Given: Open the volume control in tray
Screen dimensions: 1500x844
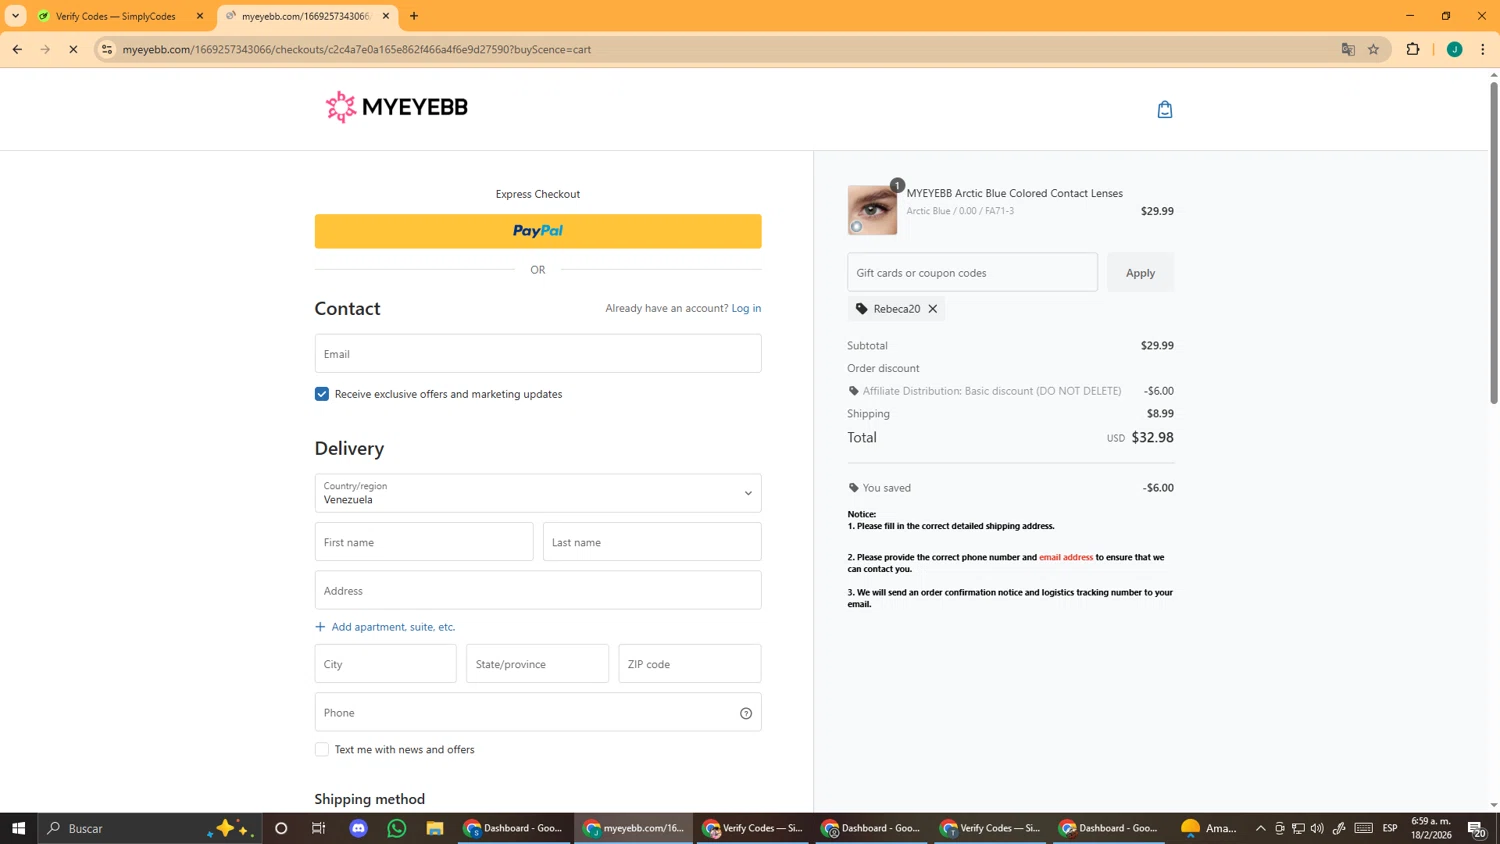Looking at the screenshot, I should (x=1317, y=828).
